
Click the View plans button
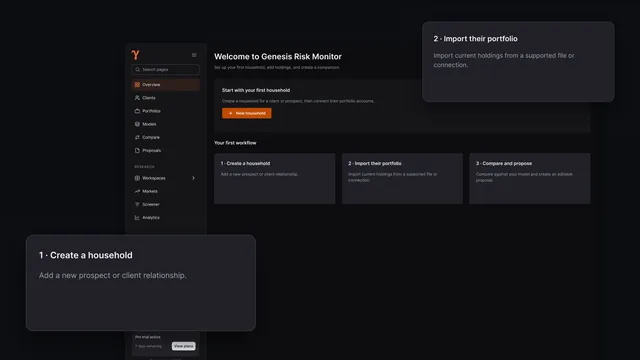coord(184,346)
